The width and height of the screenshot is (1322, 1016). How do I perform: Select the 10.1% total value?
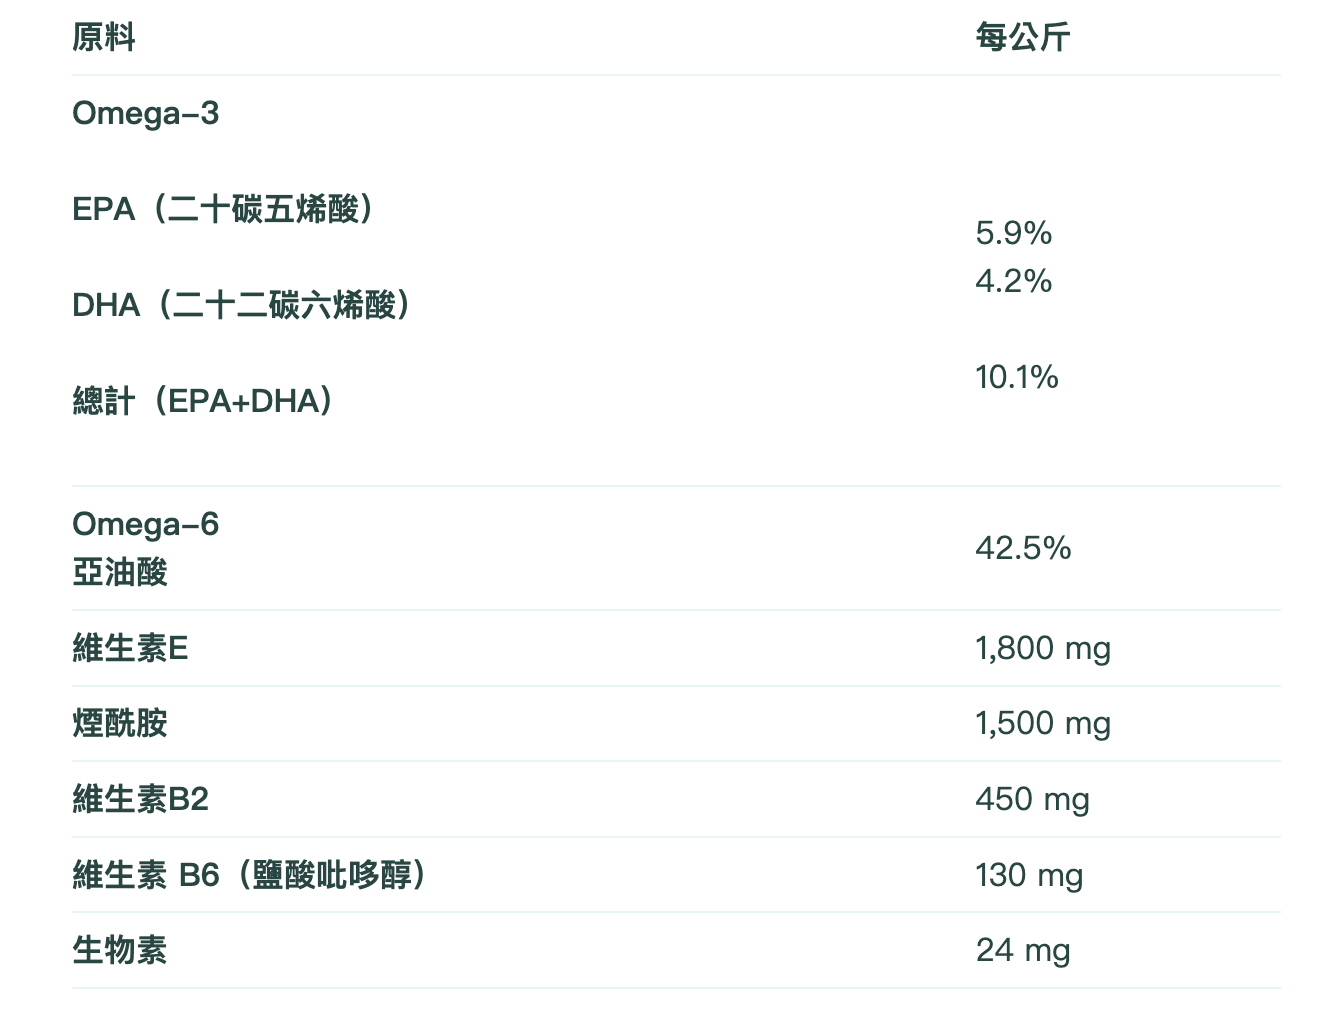(x=1016, y=377)
